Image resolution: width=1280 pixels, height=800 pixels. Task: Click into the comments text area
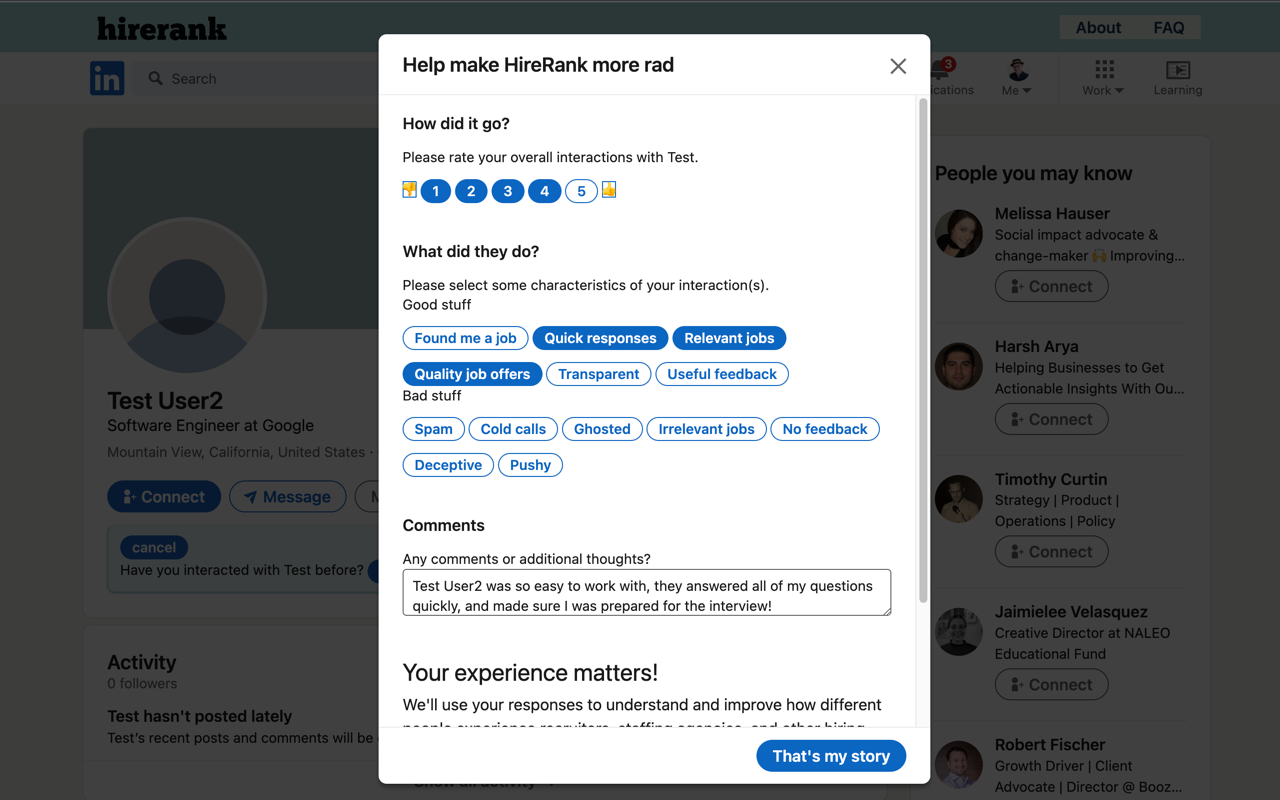click(647, 593)
